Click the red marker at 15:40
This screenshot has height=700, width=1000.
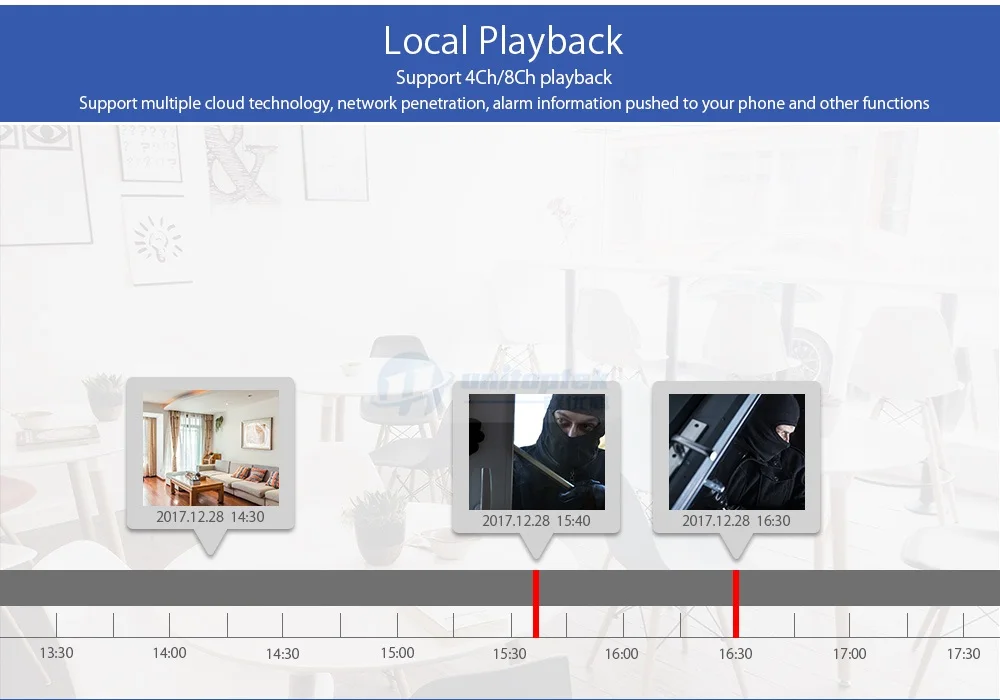[x=536, y=604]
